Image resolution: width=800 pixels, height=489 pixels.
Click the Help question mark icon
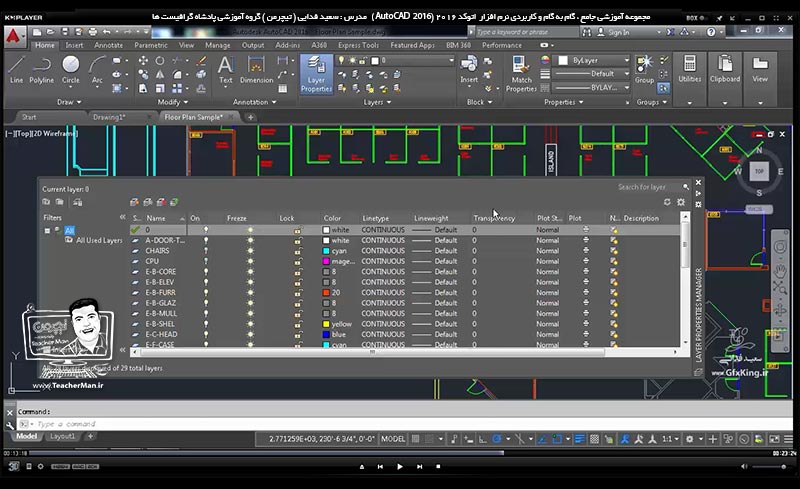point(711,32)
